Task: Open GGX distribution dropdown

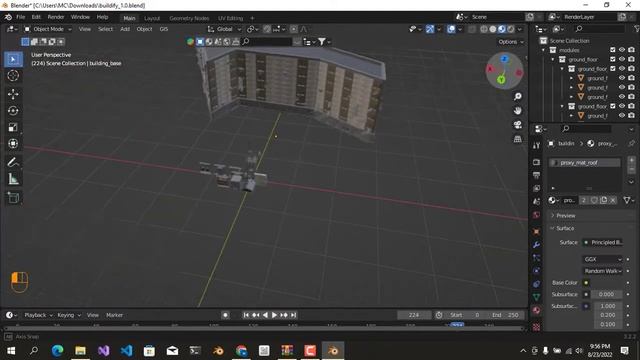Action: coord(602,259)
